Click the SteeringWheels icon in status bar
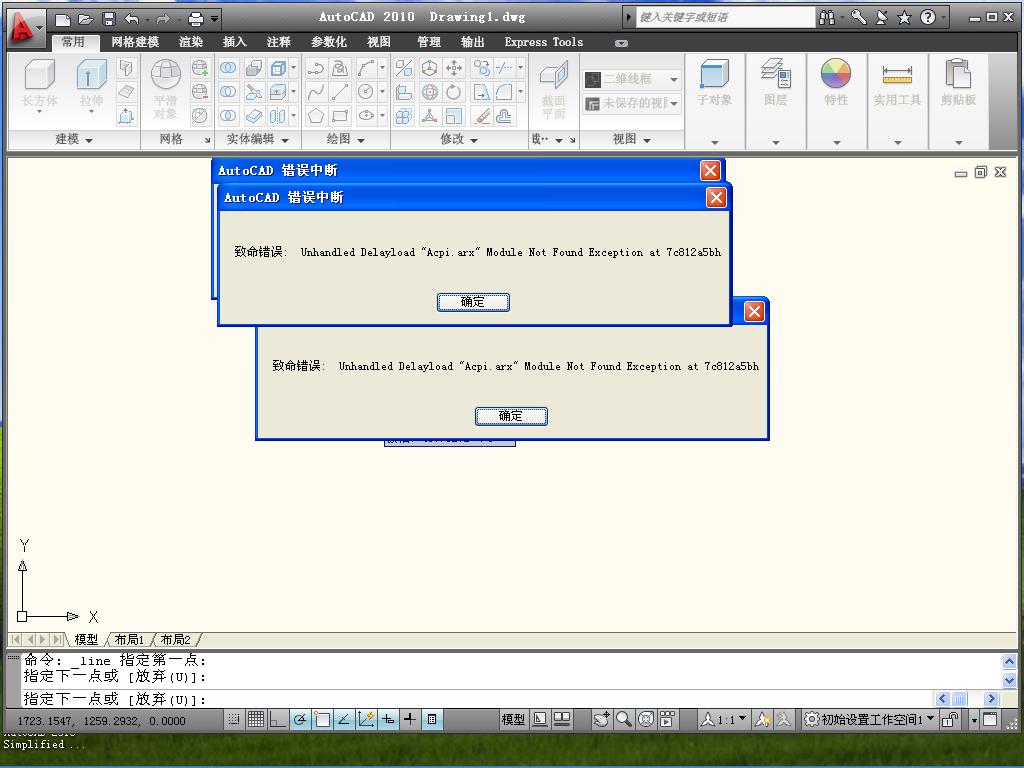Screen dimensions: 1024x768 click(646, 719)
